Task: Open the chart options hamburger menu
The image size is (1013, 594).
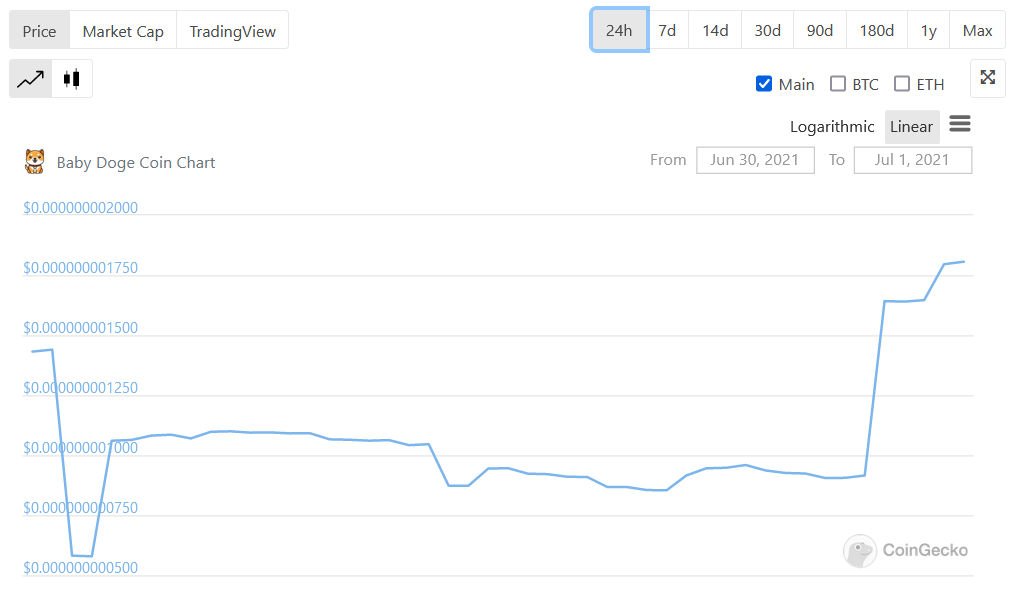Action: [959, 123]
